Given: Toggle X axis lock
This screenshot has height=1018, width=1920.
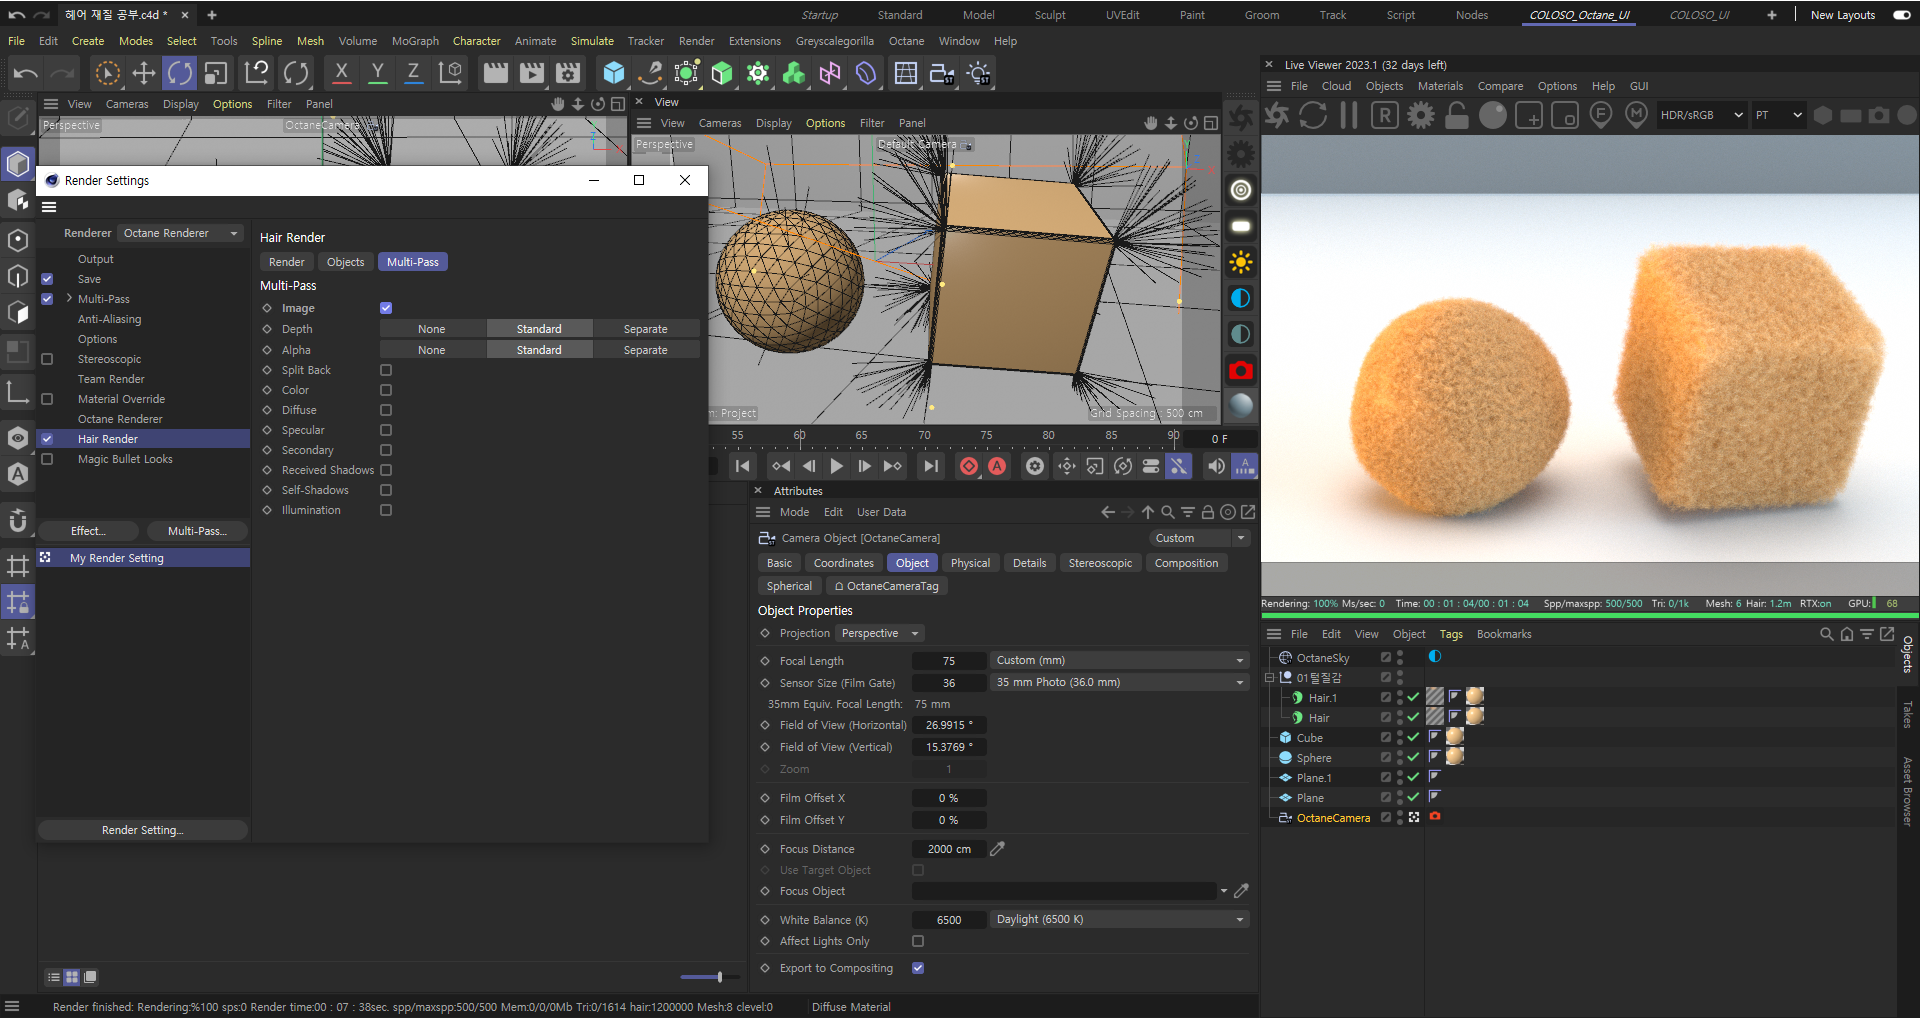Looking at the screenshot, I should (341, 73).
